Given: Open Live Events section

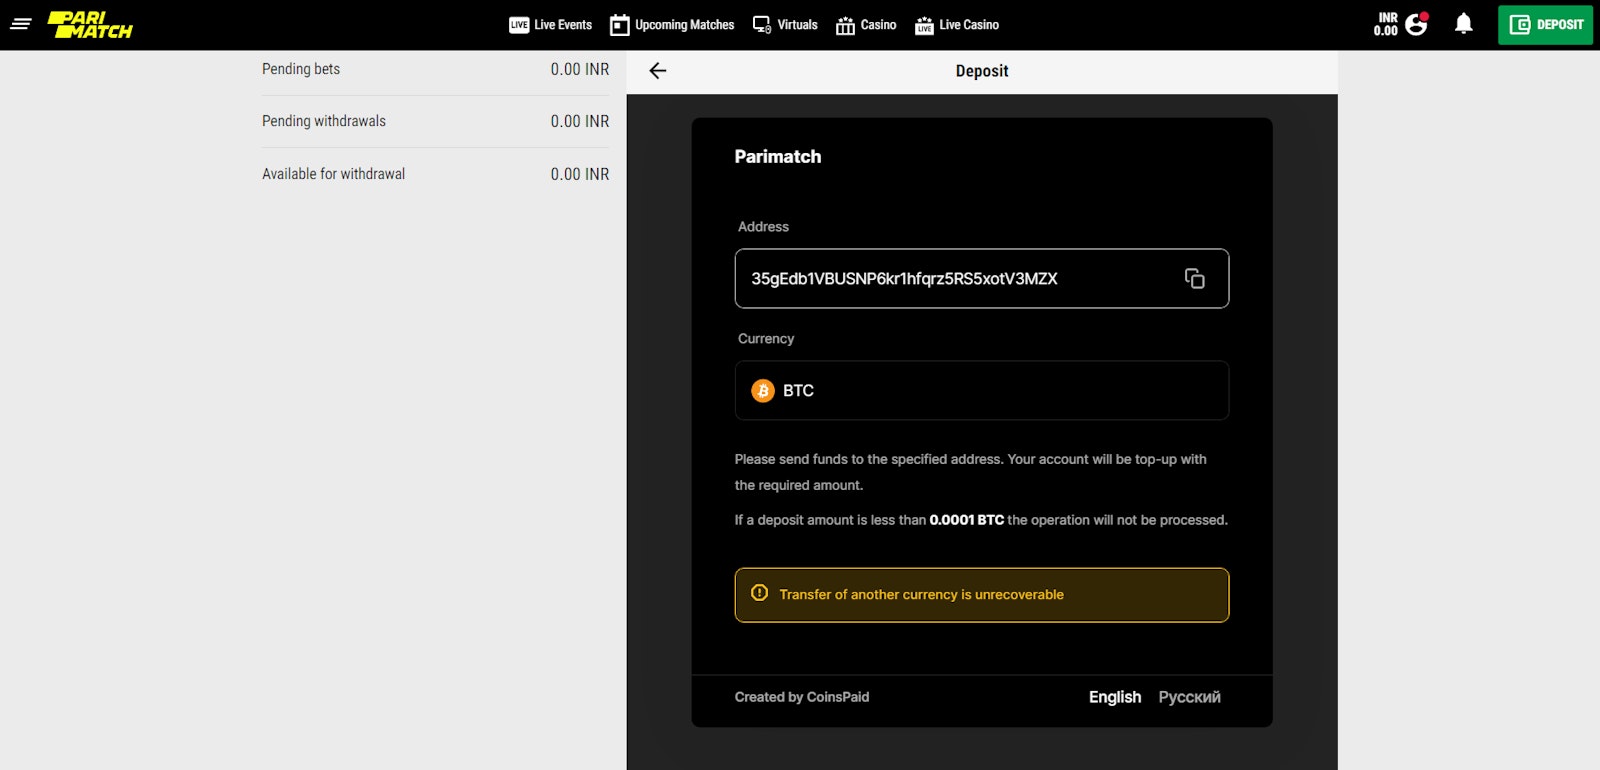Looking at the screenshot, I should pyautogui.click(x=550, y=25).
